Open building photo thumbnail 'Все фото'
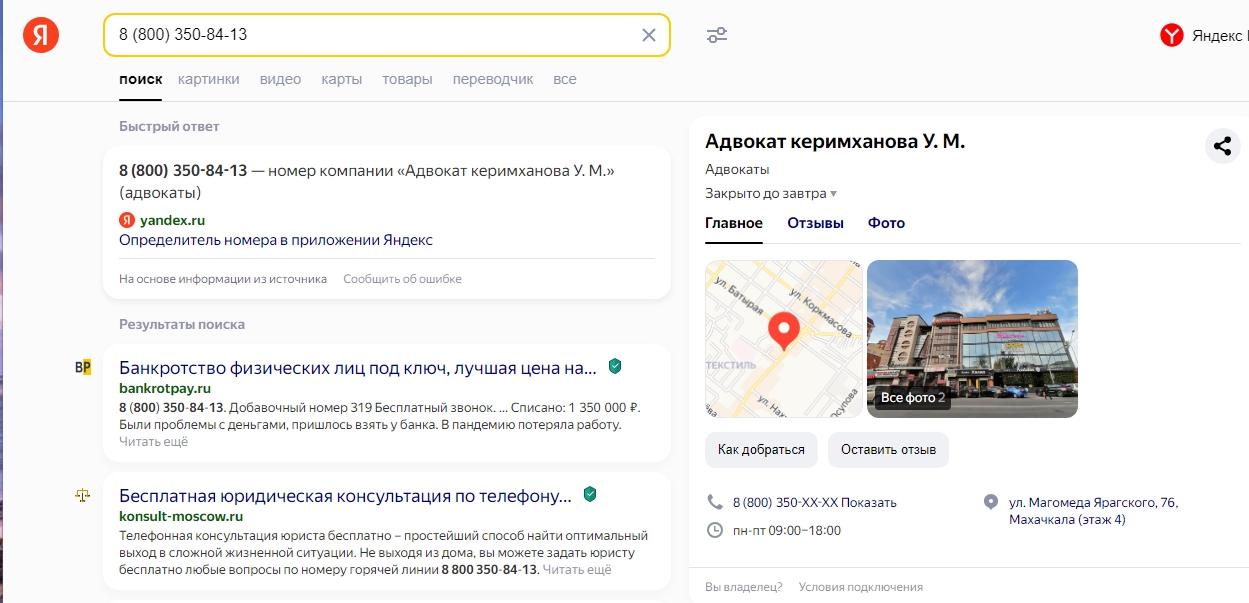The height and width of the screenshot is (603, 1249). [x=972, y=338]
